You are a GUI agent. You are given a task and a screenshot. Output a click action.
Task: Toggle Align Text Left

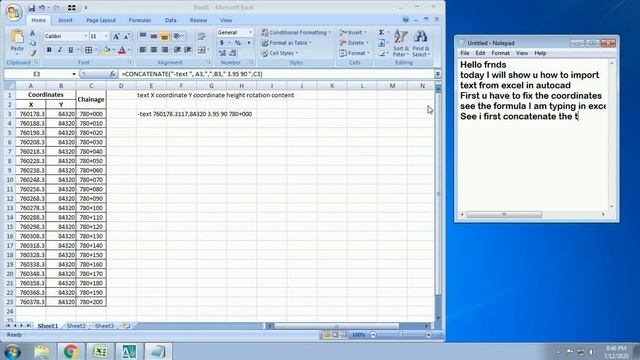point(142,50)
